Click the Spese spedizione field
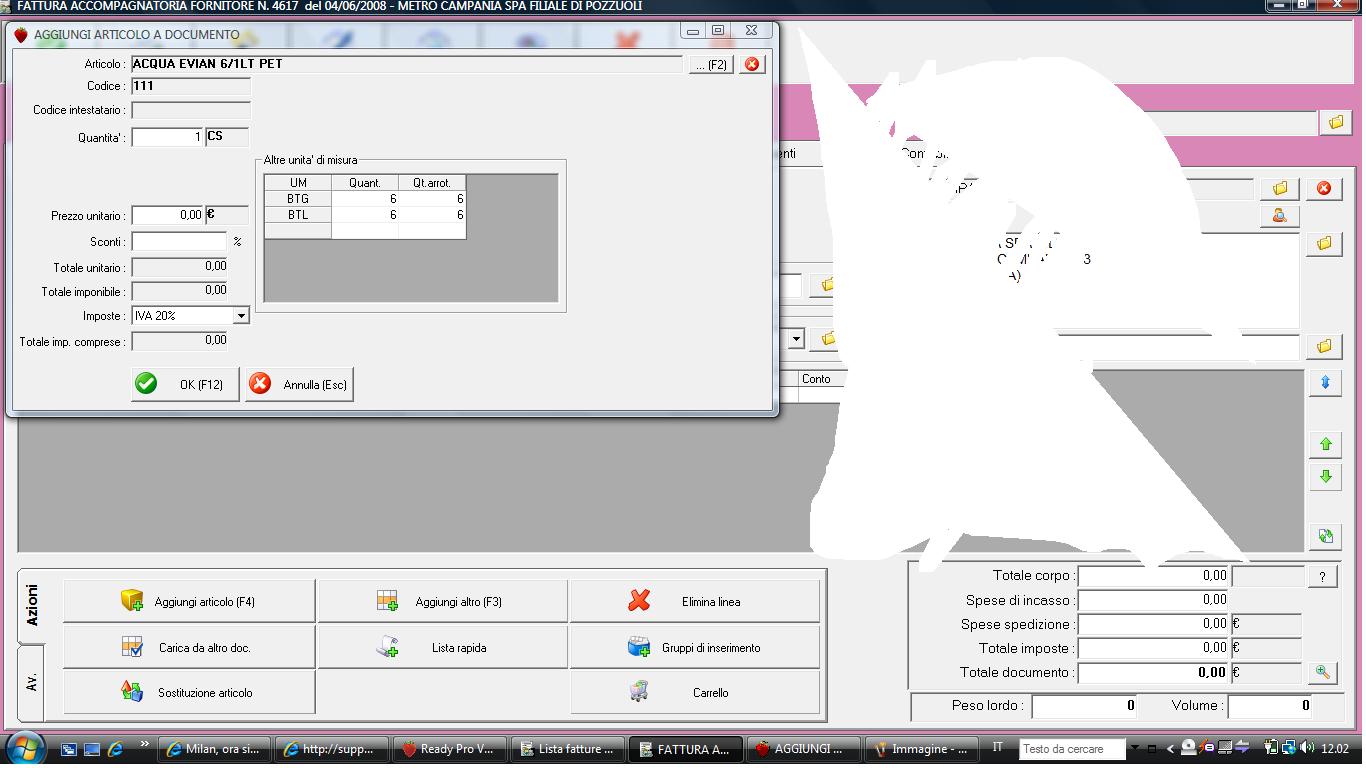The image size is (1366, 768). click(1154, 624)
